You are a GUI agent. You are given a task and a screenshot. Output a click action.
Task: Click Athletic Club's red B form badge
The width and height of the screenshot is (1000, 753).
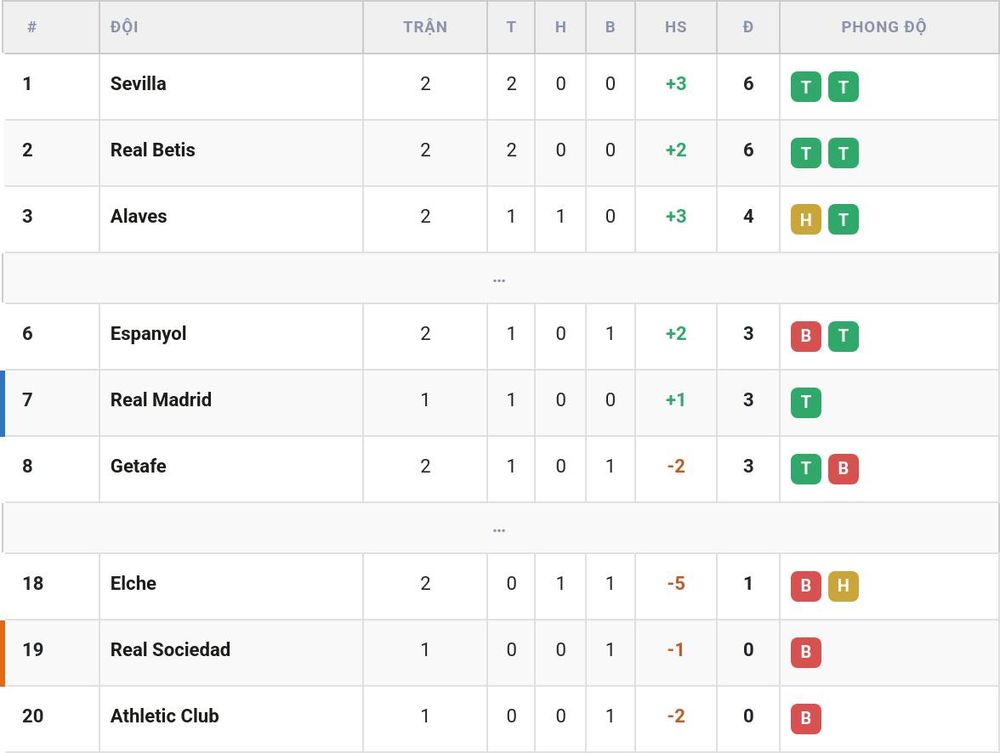[x=805, y=719]
